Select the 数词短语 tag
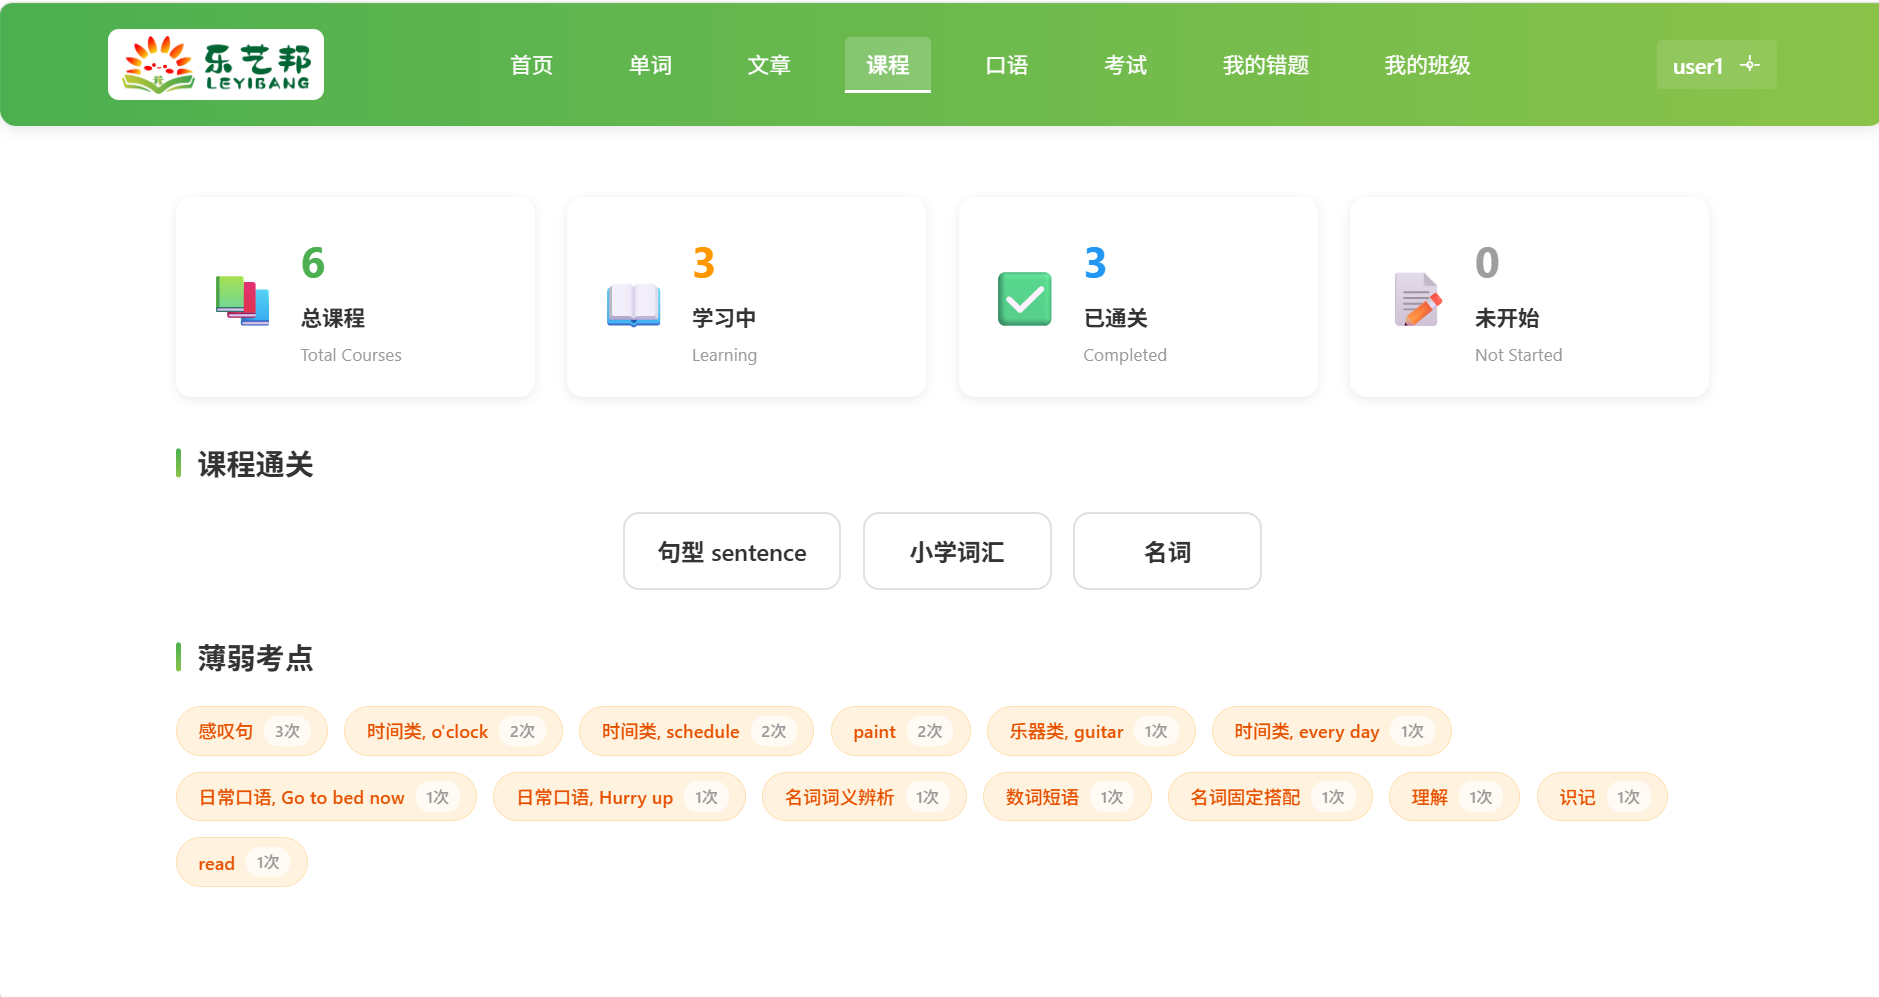1879x997 pixels. point(1067,797)
